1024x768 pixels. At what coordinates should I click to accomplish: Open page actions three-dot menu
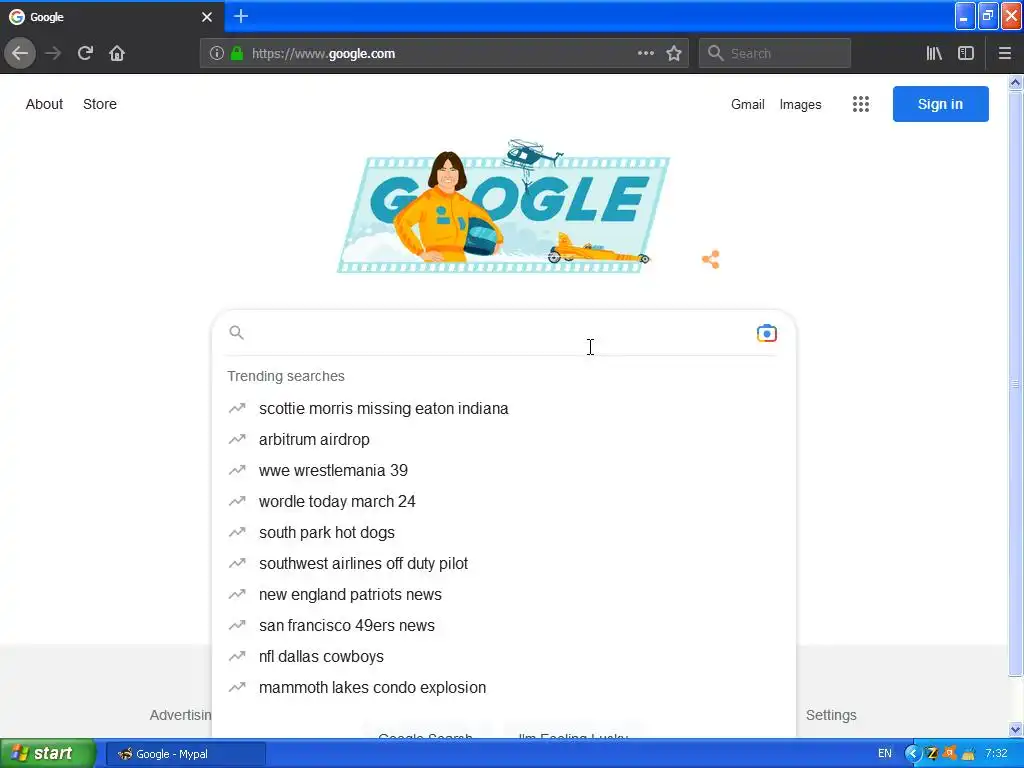coord(645,53)
